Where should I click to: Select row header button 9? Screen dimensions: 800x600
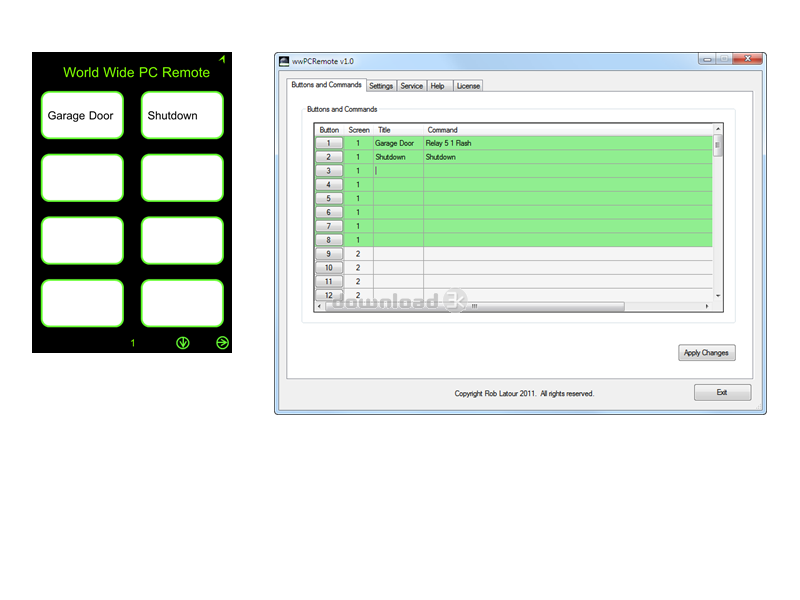click(329, 254)
